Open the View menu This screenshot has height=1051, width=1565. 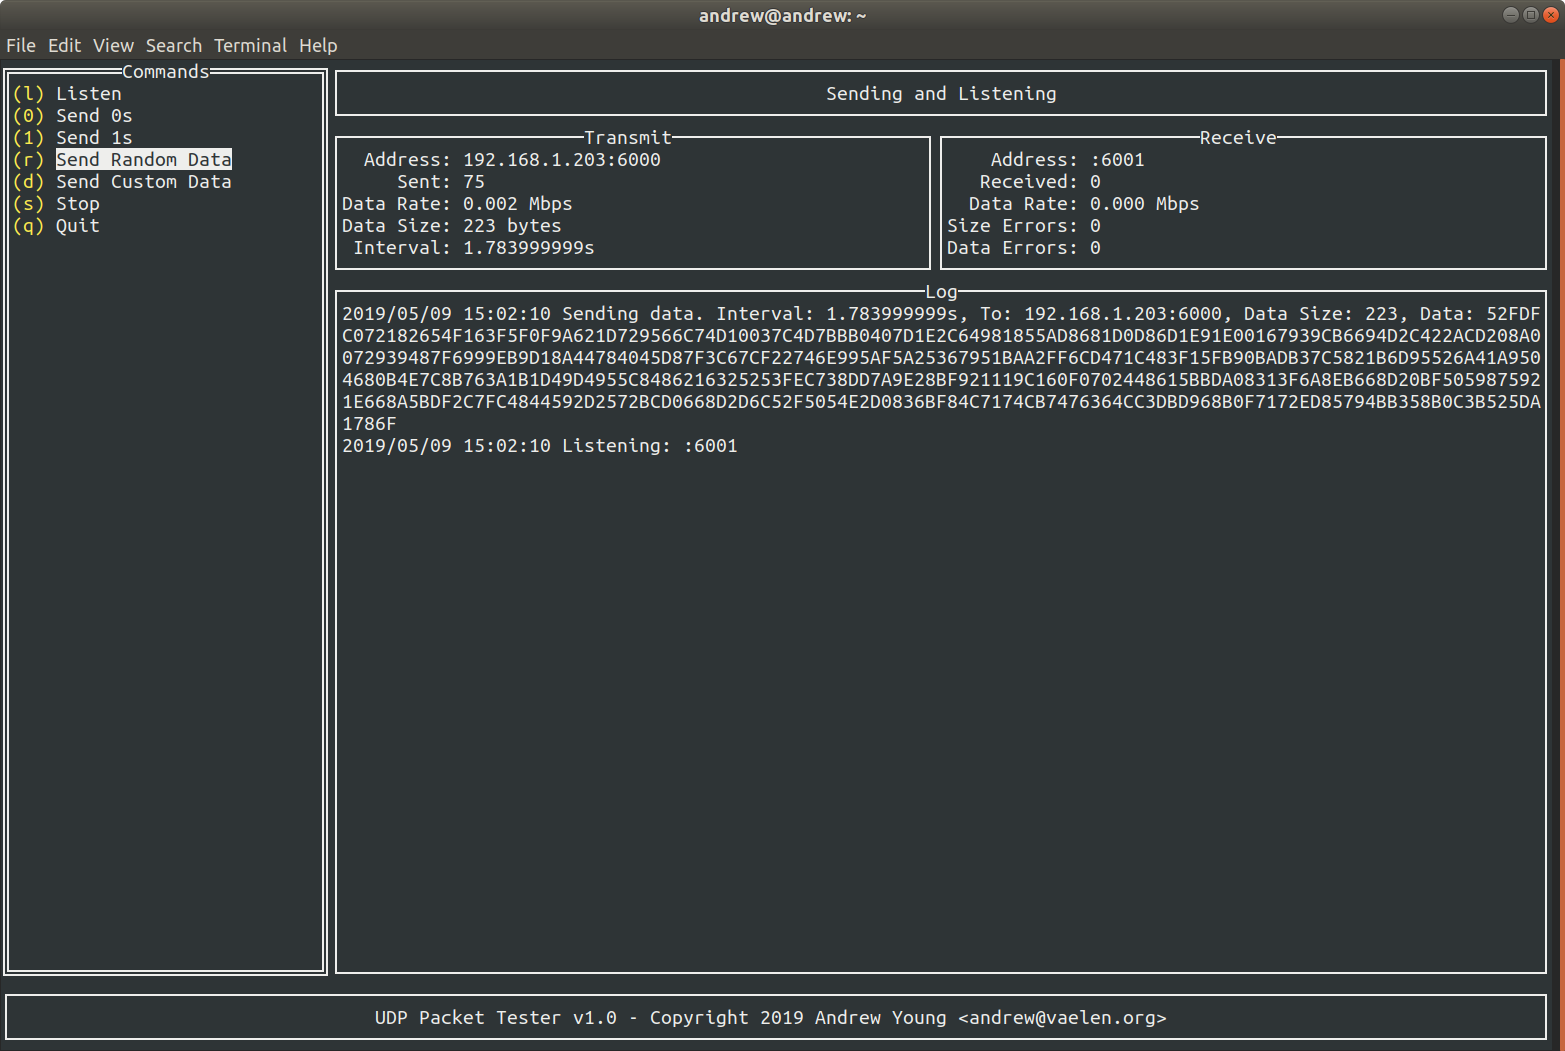coord(113,45)
